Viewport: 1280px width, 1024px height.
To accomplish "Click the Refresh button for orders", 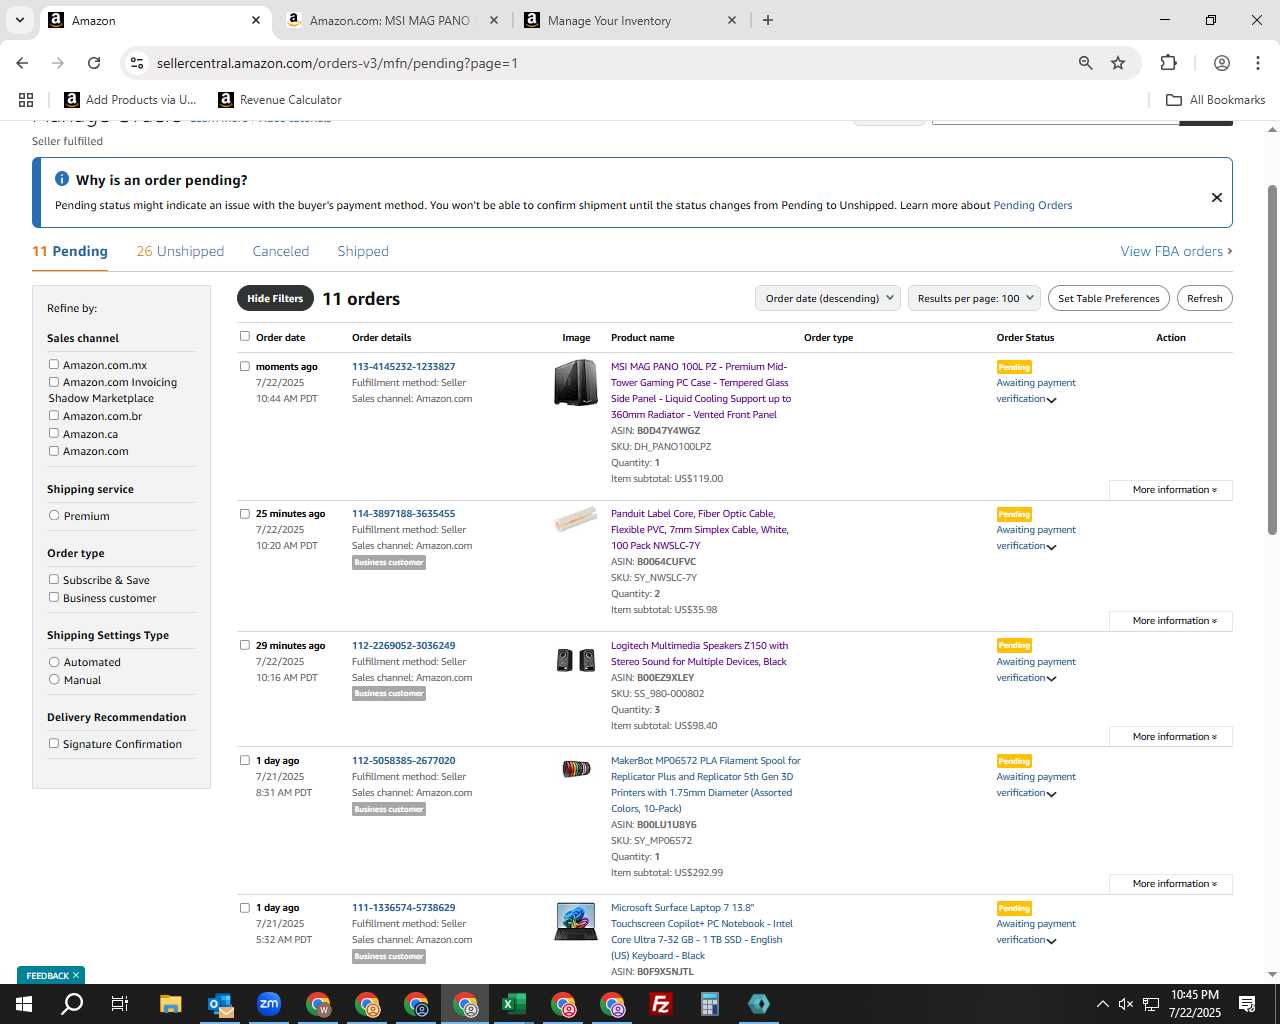I will point(1205,298).
